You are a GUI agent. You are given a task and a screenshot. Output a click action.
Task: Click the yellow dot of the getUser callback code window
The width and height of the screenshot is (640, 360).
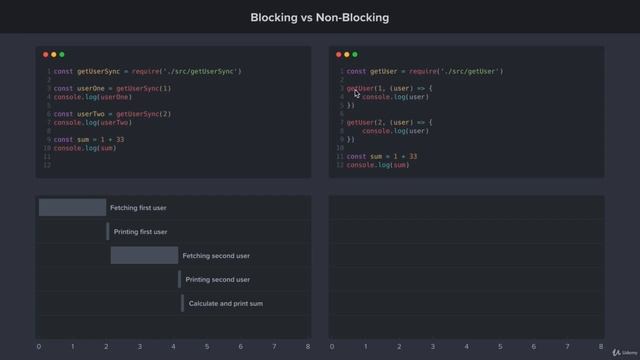tap(347, 54)
